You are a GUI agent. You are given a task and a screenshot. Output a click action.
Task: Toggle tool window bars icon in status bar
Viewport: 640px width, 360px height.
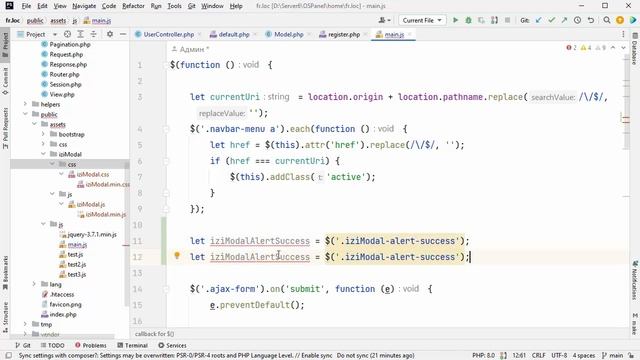point(8,356)
